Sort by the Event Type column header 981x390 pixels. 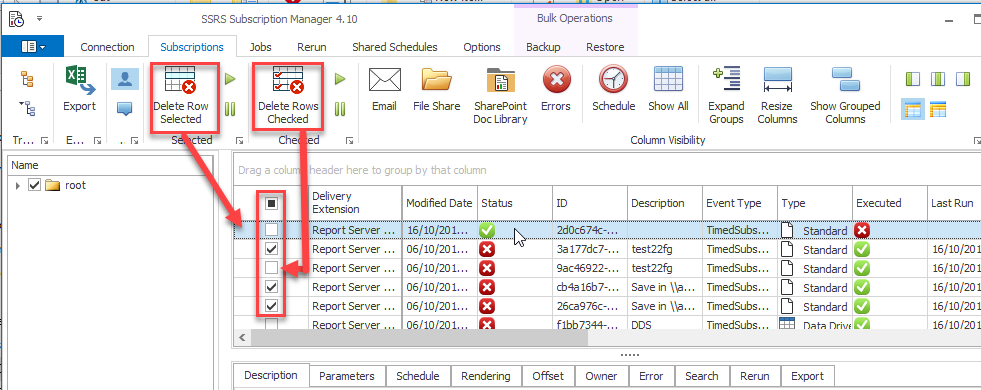pyautogui.click(x=740, y=203)
